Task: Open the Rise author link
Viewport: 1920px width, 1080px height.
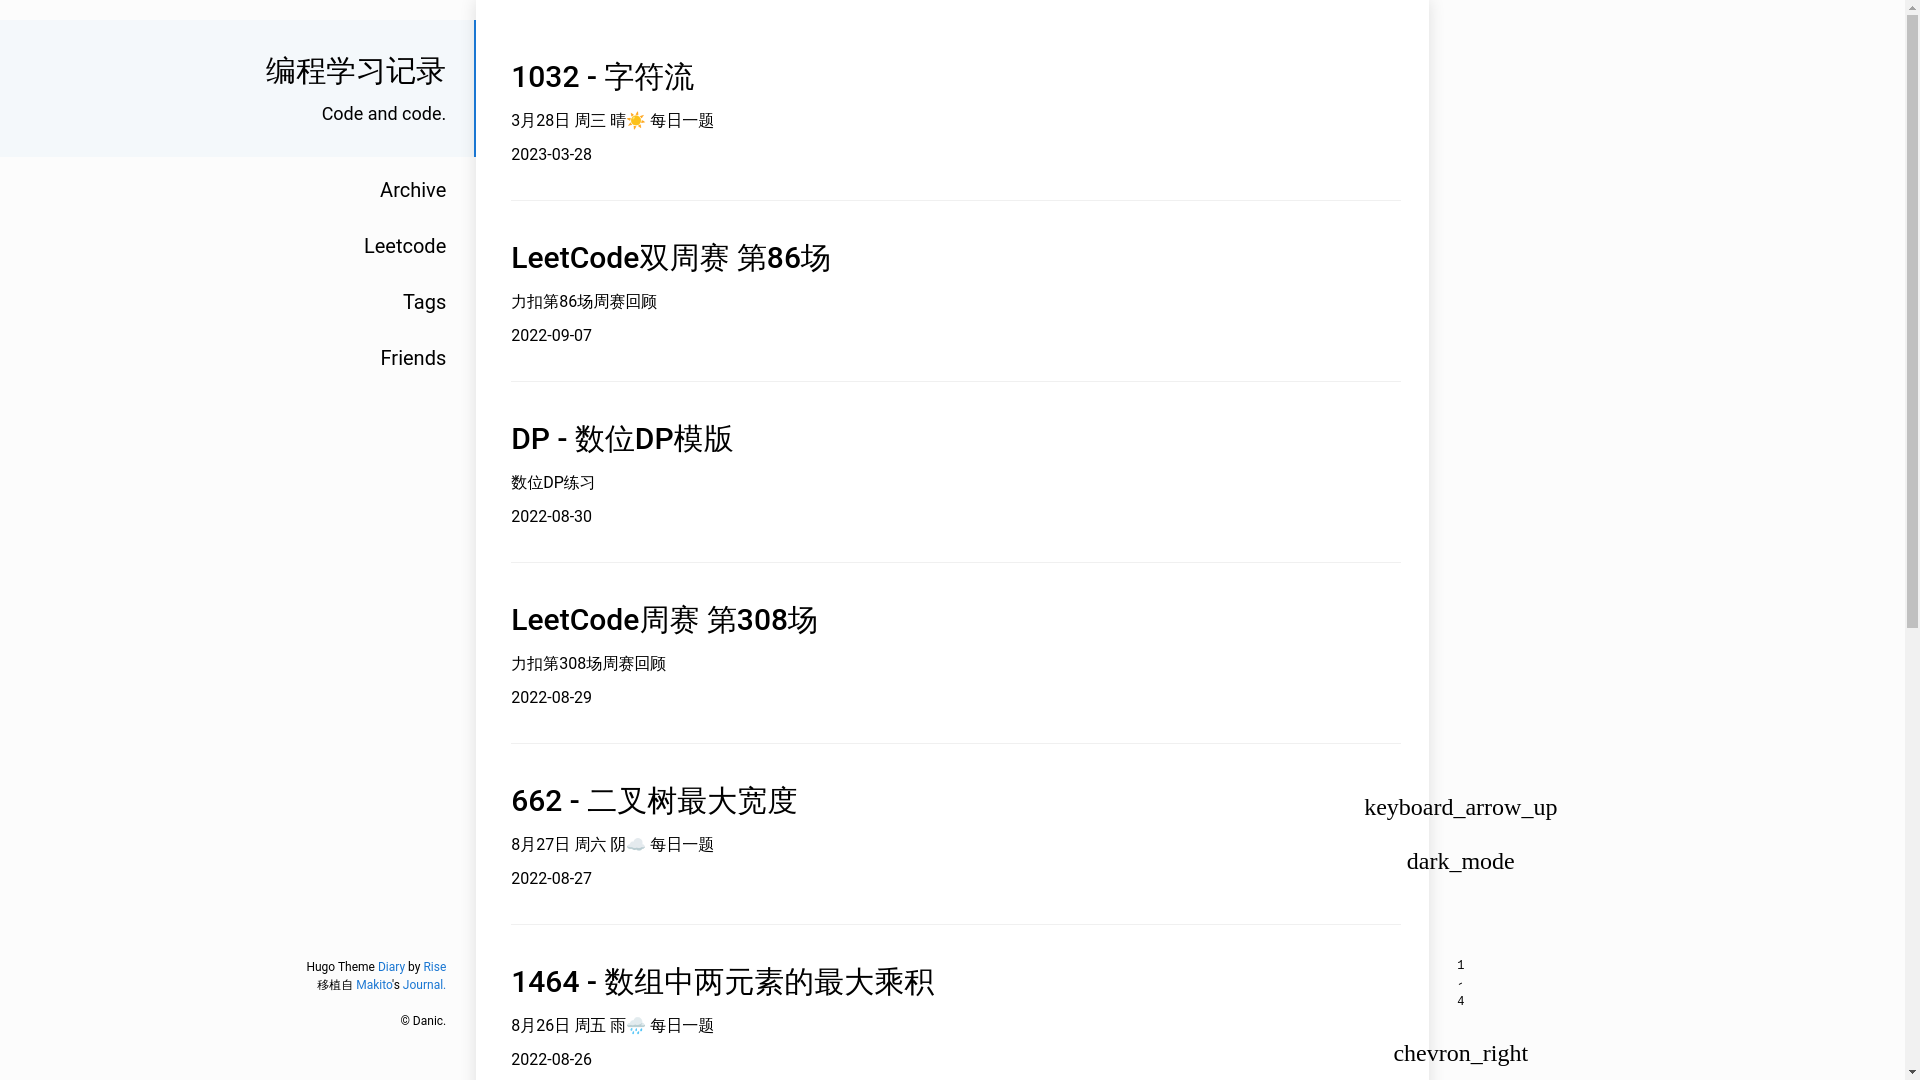Action: pos(434,967)
